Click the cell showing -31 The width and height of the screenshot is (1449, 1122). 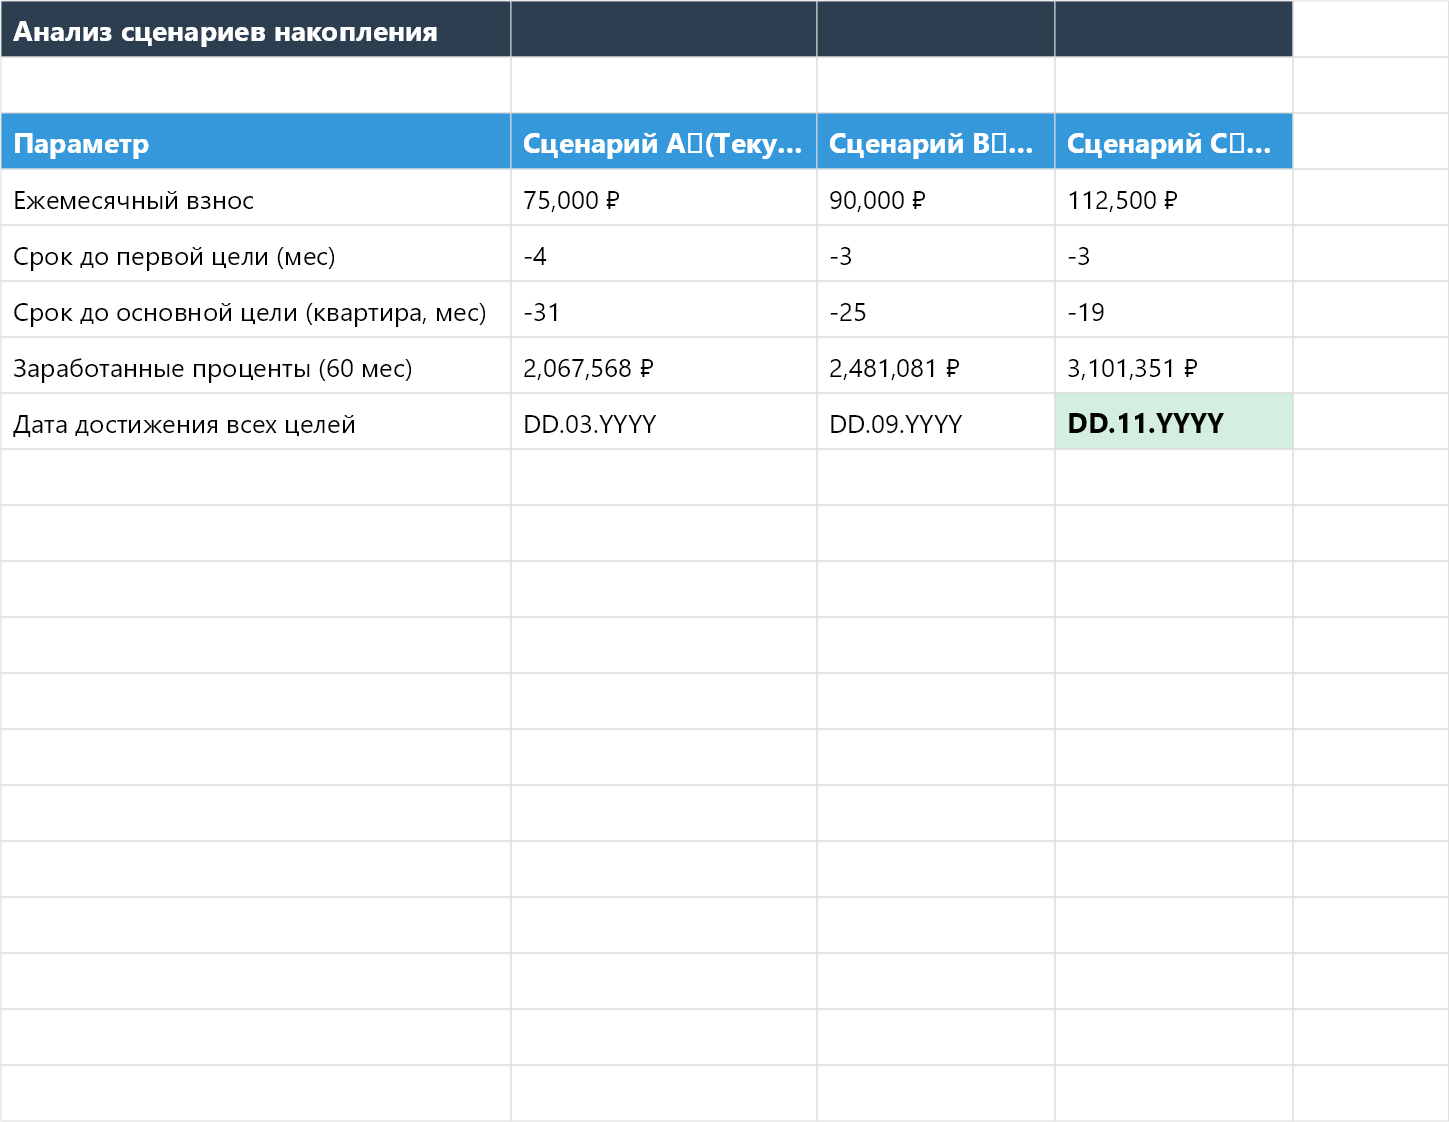click(663, 312)
